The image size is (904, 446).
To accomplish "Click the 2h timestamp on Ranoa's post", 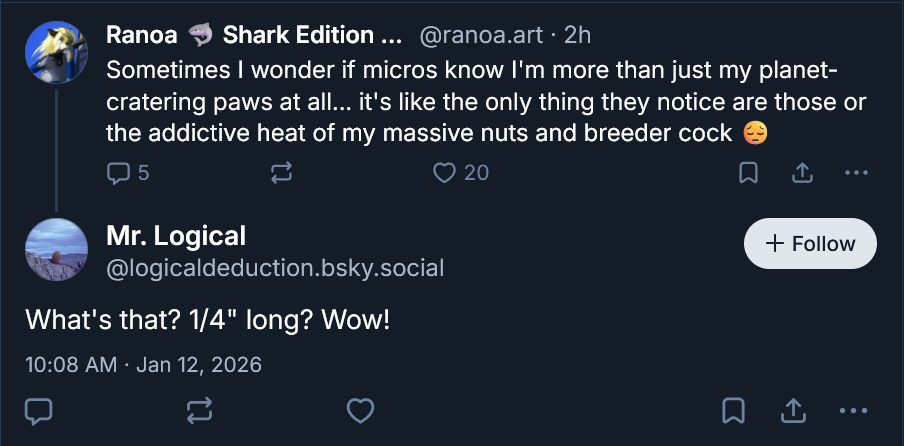I will pyautogui.click(x=577, y=36).
